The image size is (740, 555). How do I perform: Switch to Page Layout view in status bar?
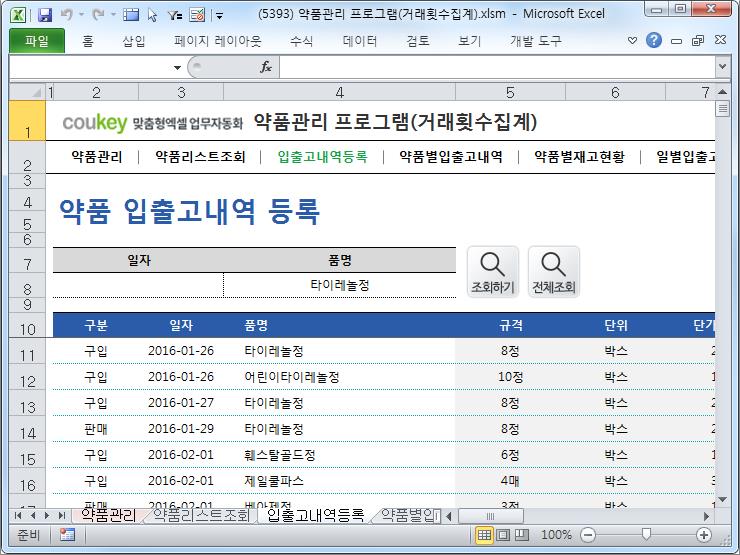click(x=503, y=535)
